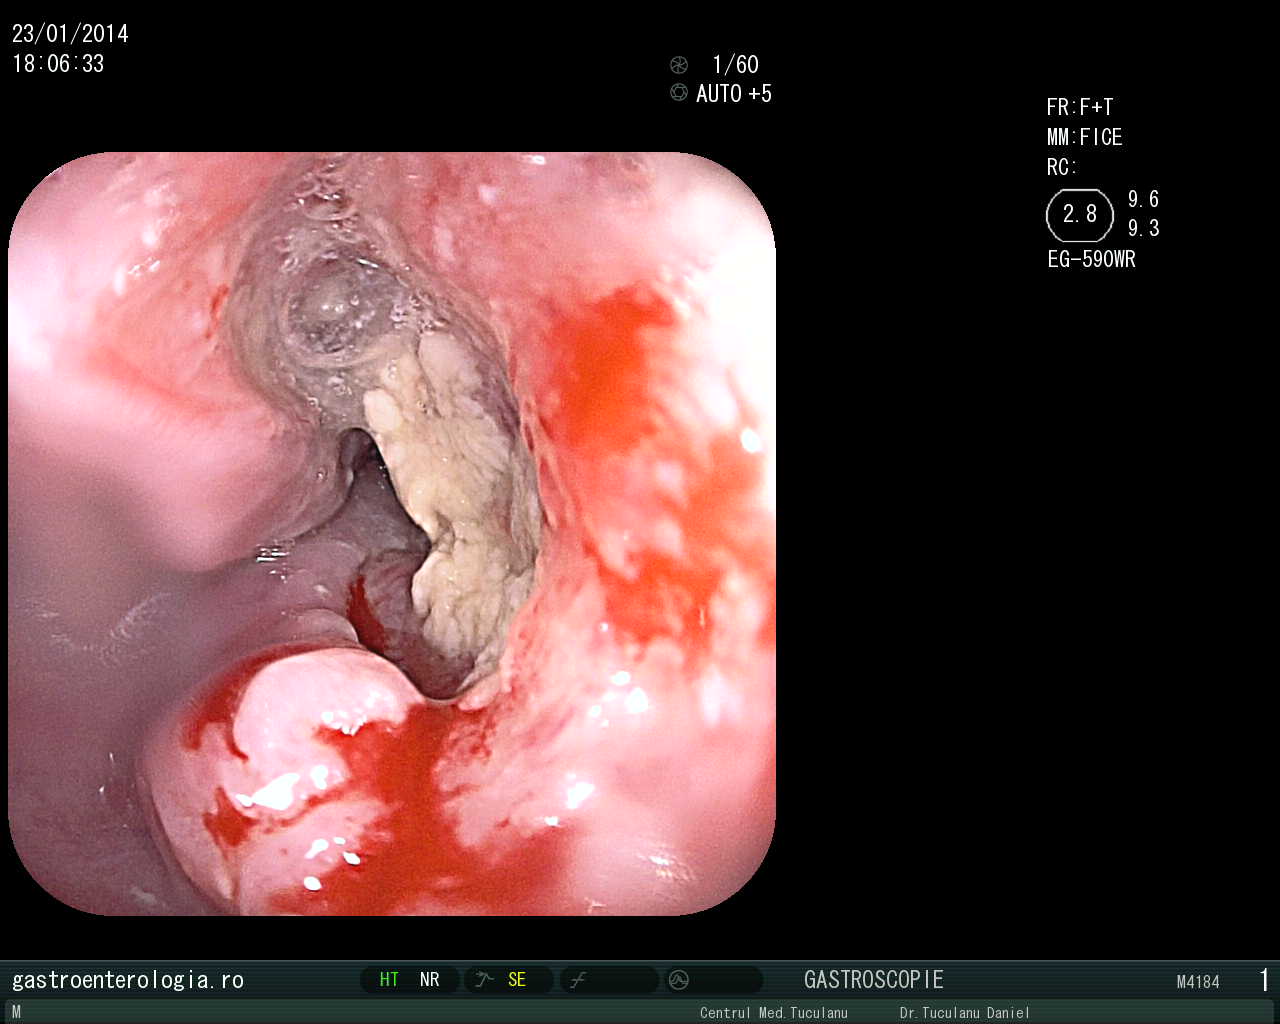Click the circular waveform icon in the status bar
Screen dimensions: 1280x1024
[x=678, y=980]
